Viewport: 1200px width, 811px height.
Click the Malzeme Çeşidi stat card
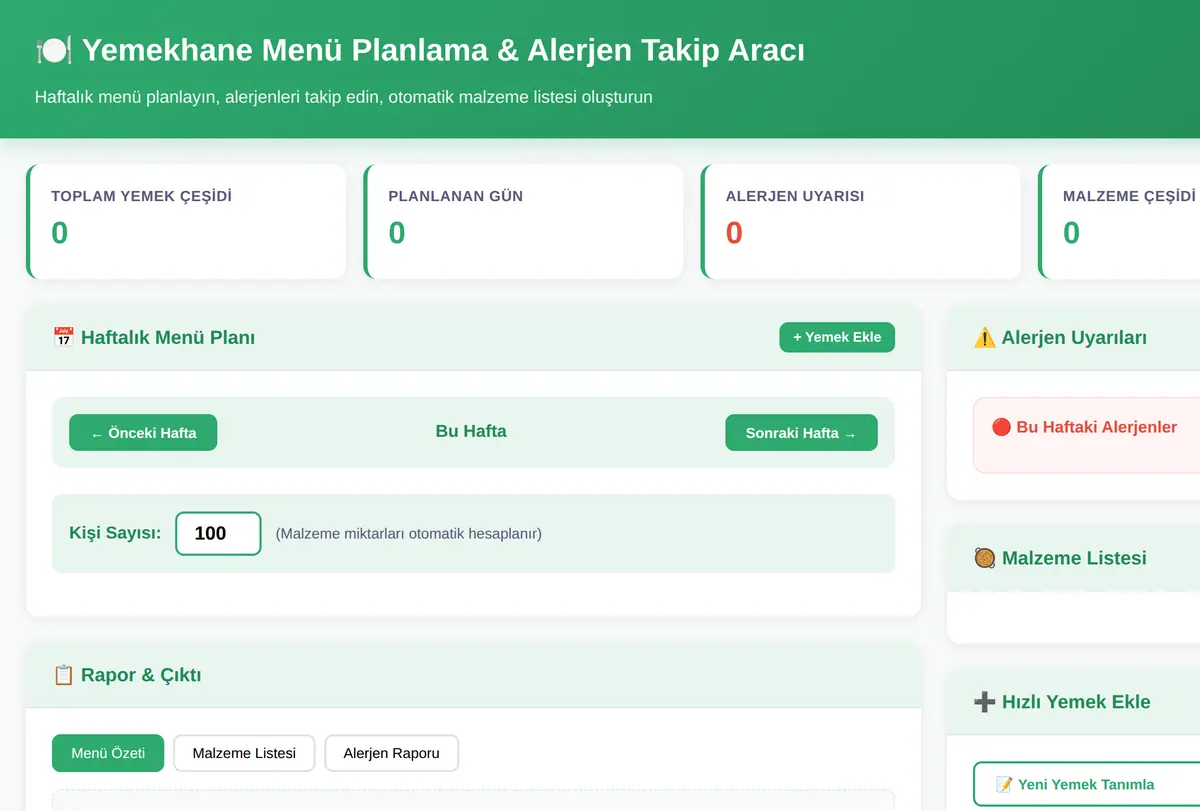pos(1119,221)
